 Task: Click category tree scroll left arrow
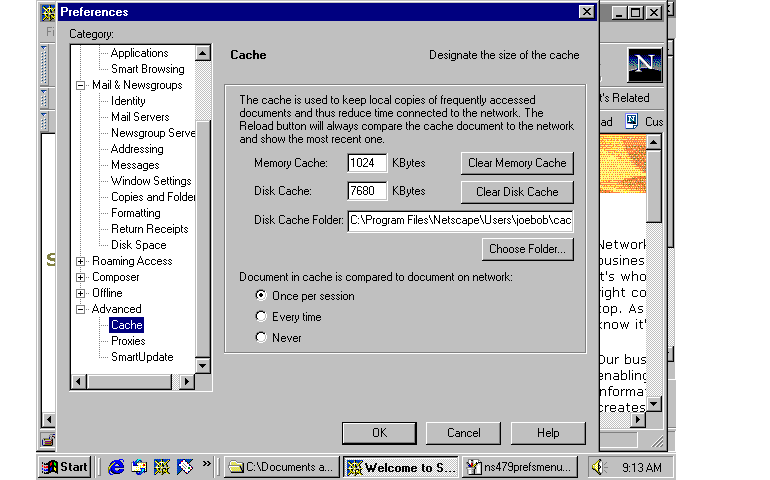click(79, 381)
